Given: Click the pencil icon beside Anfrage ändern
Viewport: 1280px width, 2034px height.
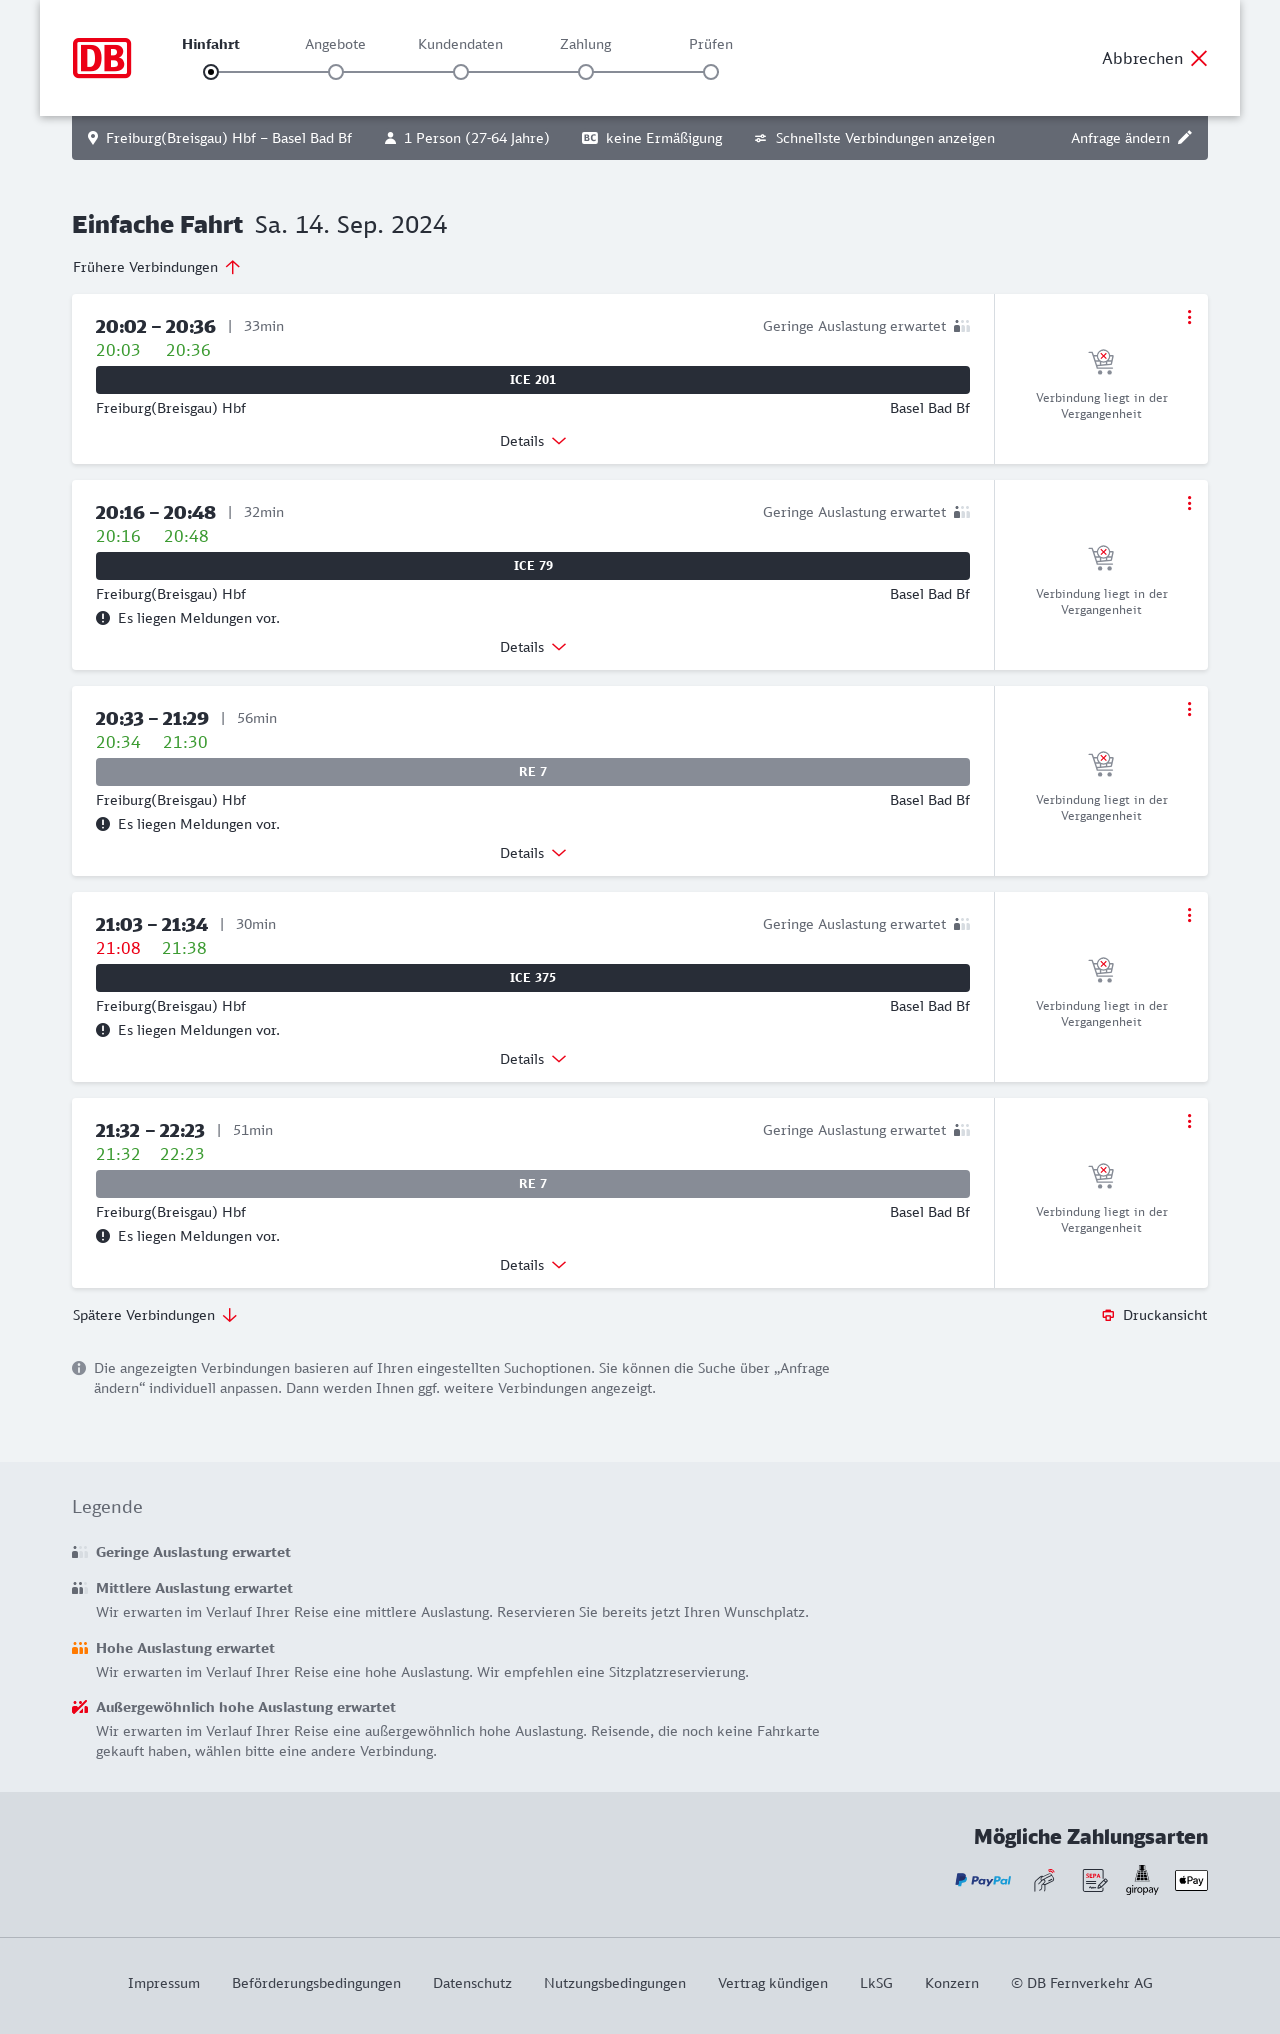Looking at the screenshot, I should (1185, 138).
